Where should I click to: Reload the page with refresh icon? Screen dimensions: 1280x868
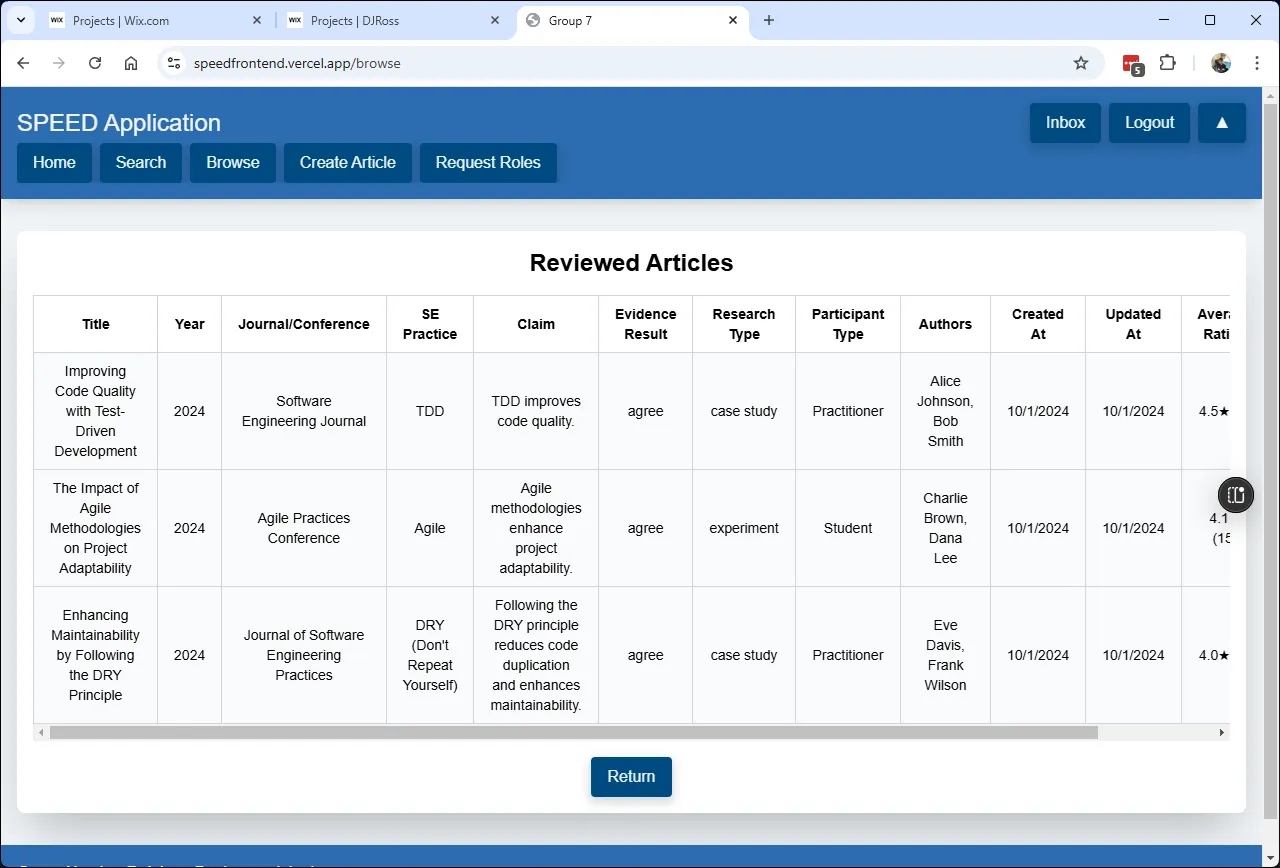pos(95,63)
